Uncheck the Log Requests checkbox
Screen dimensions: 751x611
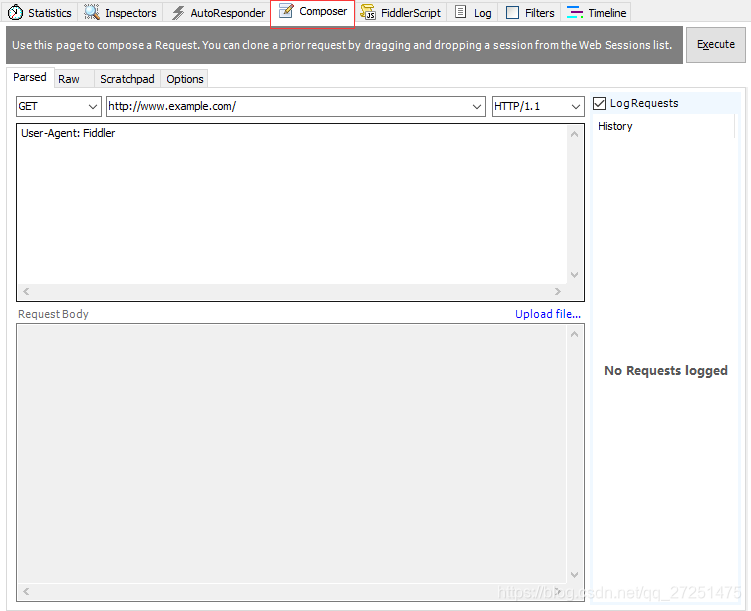pyautogui.click(x=600, y=103)
